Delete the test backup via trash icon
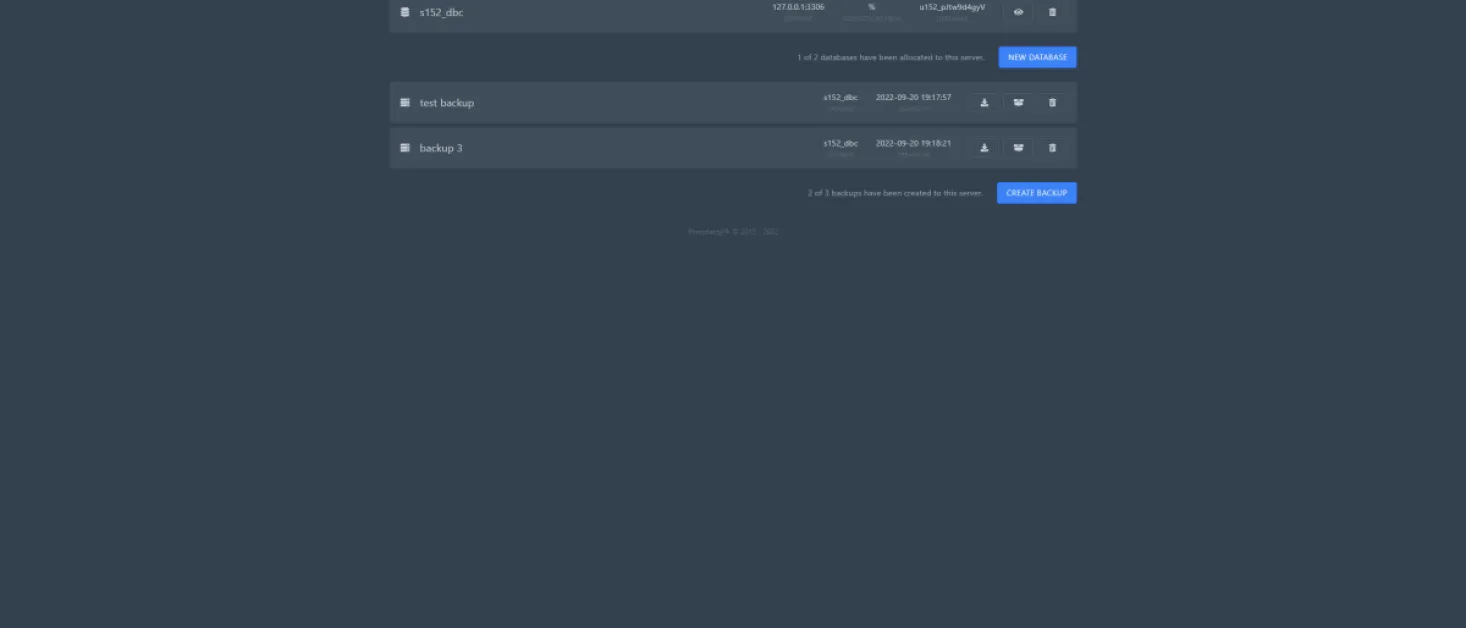Screen dimensions: 1466x628 point(1052,102)
